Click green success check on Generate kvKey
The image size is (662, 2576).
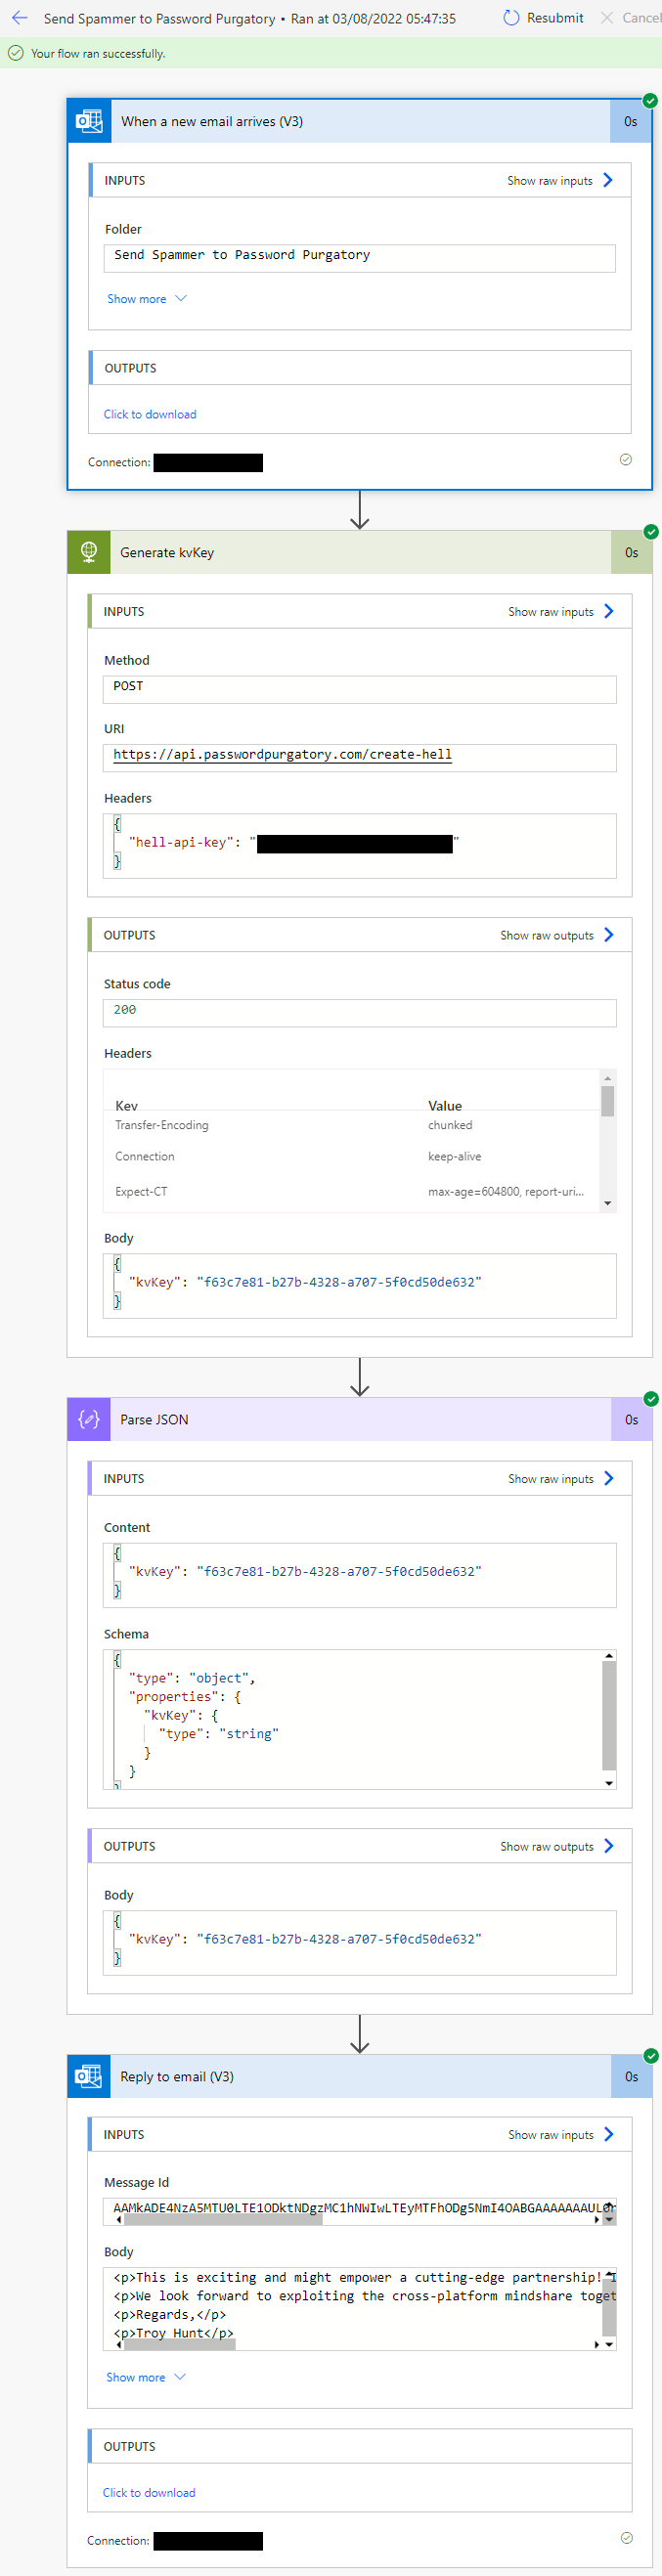tap(651, 532)
